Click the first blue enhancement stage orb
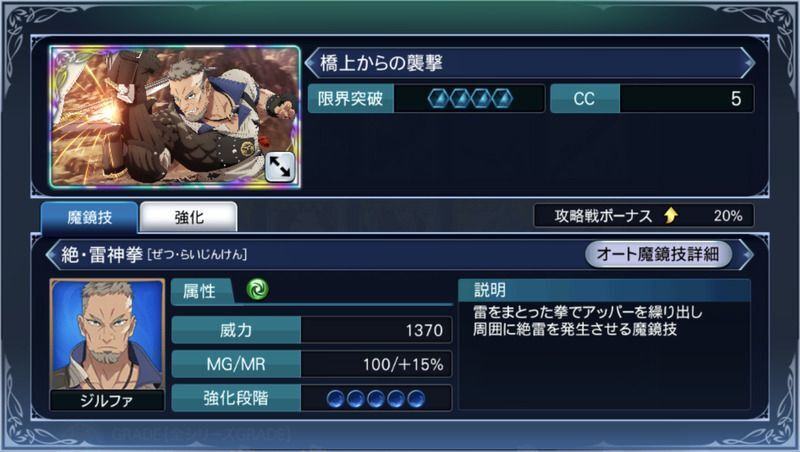Image resolution: width=800 pixels, height=452 pixels. (x=335, y=398)
